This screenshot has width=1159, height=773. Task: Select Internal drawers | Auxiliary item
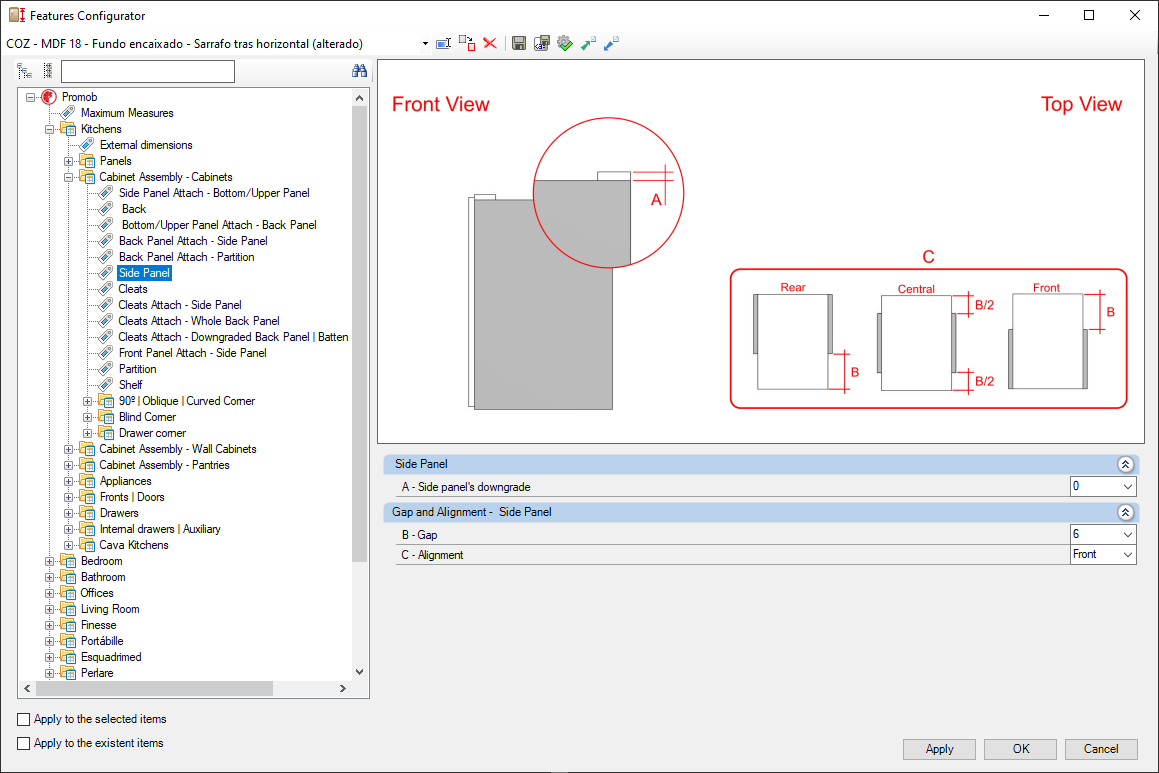[x=160, y=529]
